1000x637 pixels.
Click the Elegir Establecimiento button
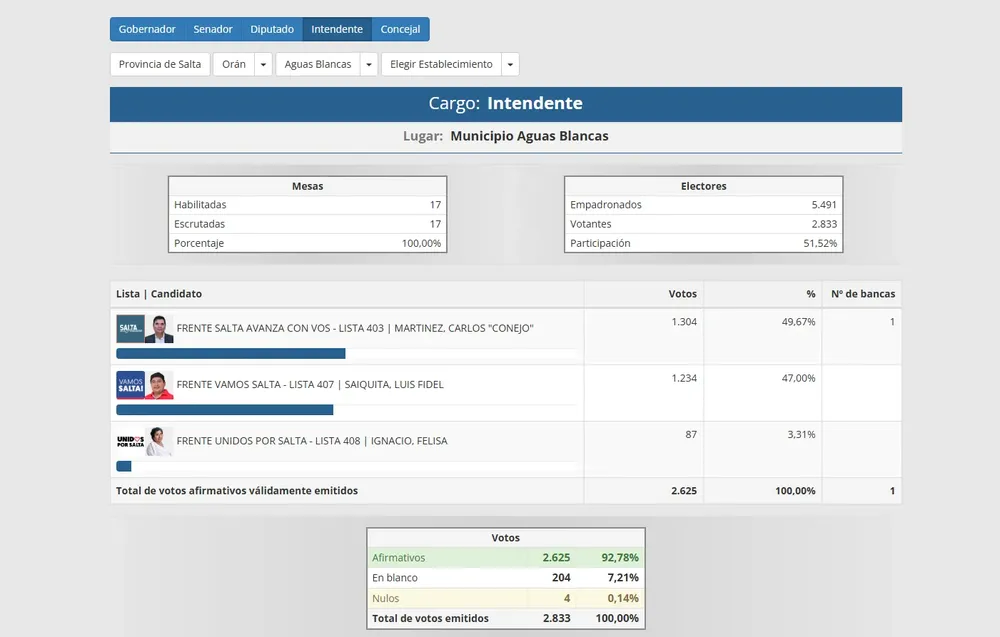tap(441, 64)
